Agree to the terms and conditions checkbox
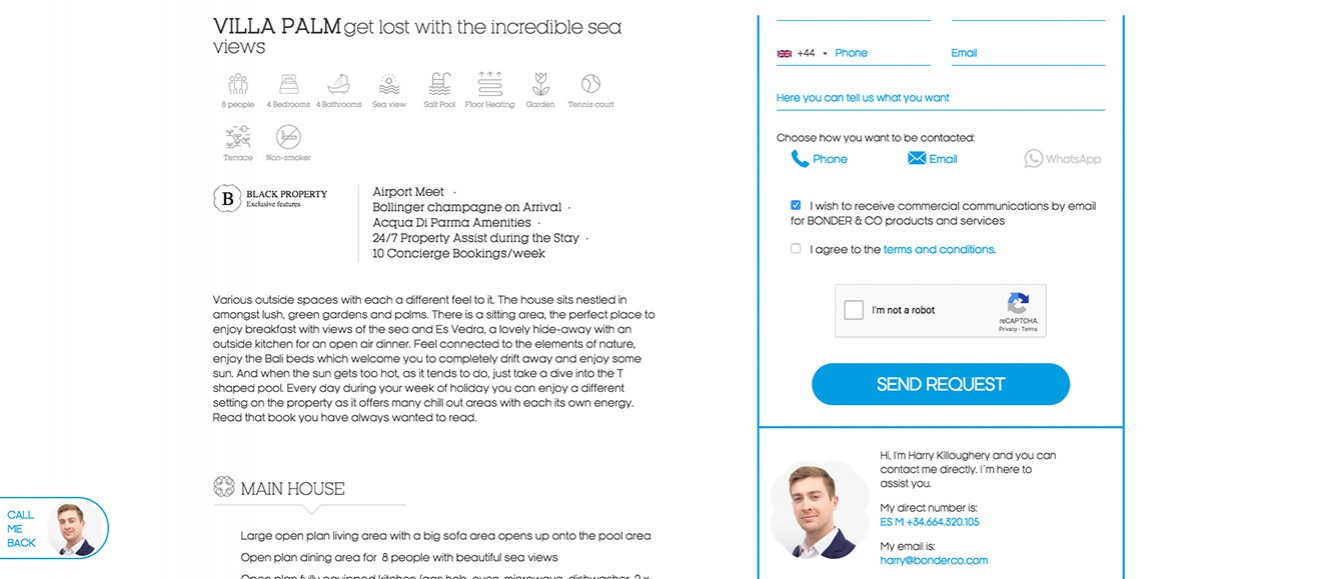 796,249
